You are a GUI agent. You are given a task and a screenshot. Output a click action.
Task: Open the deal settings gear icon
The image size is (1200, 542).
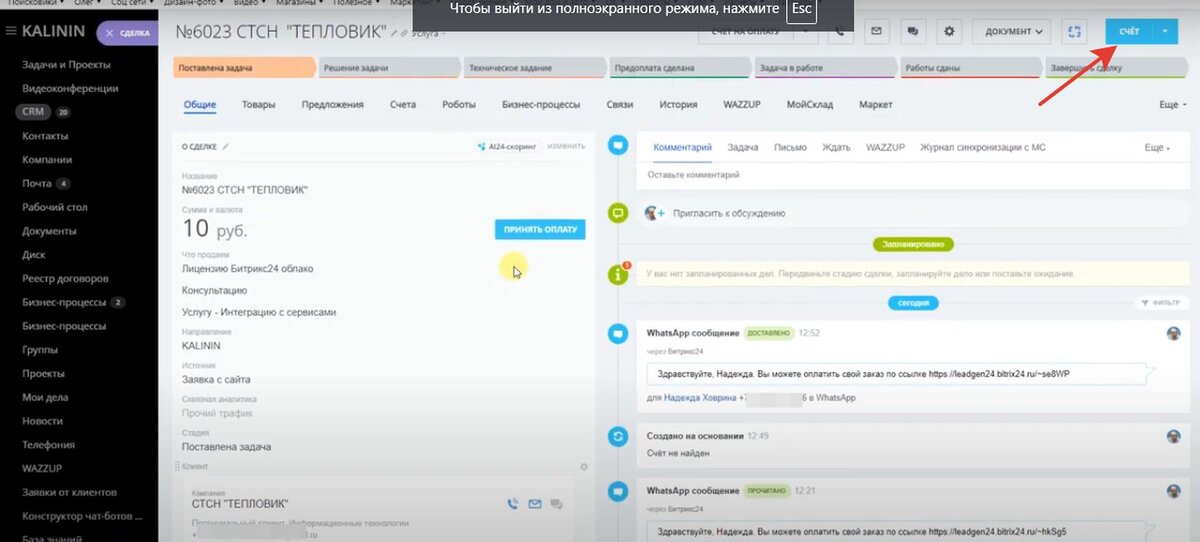click(x=949, y=31)
